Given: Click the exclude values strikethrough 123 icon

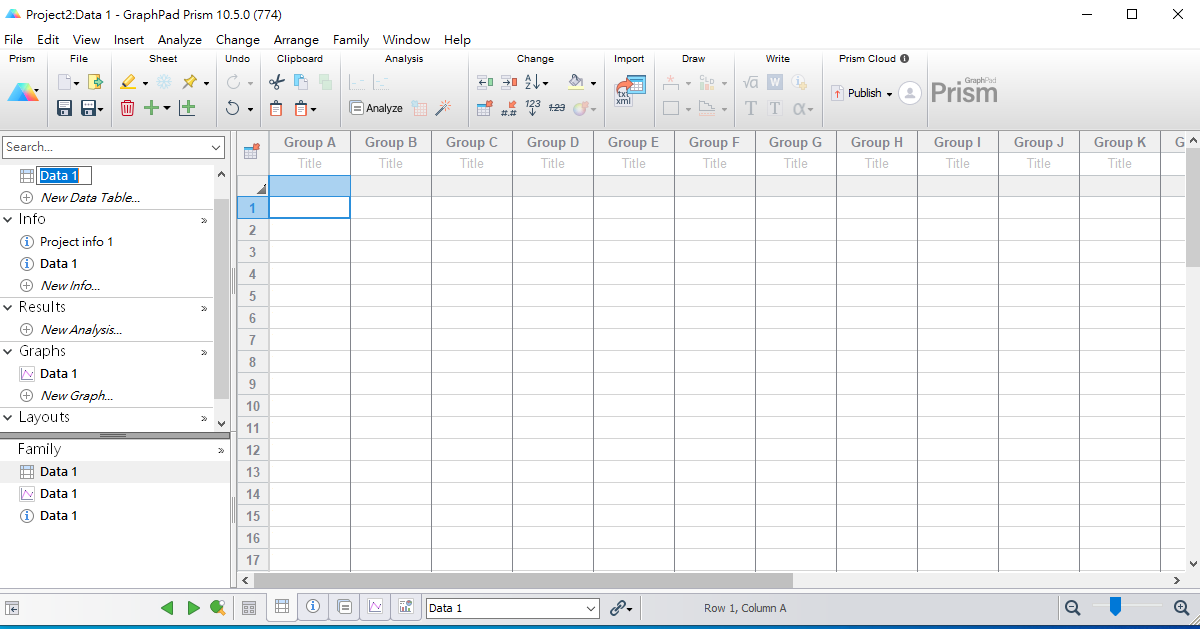Looking at the screenshot, I should (557, 107).
